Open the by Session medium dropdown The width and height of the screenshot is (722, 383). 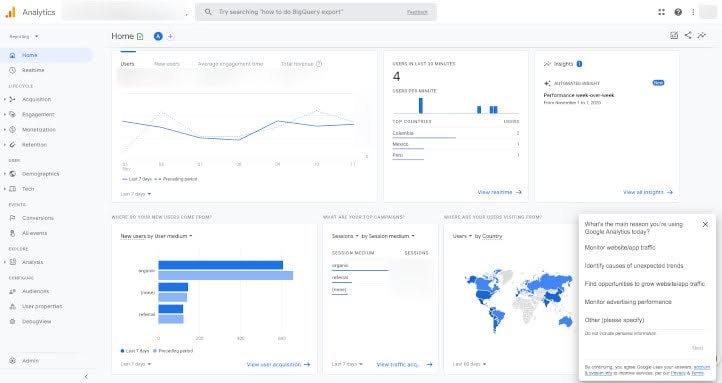388,236
